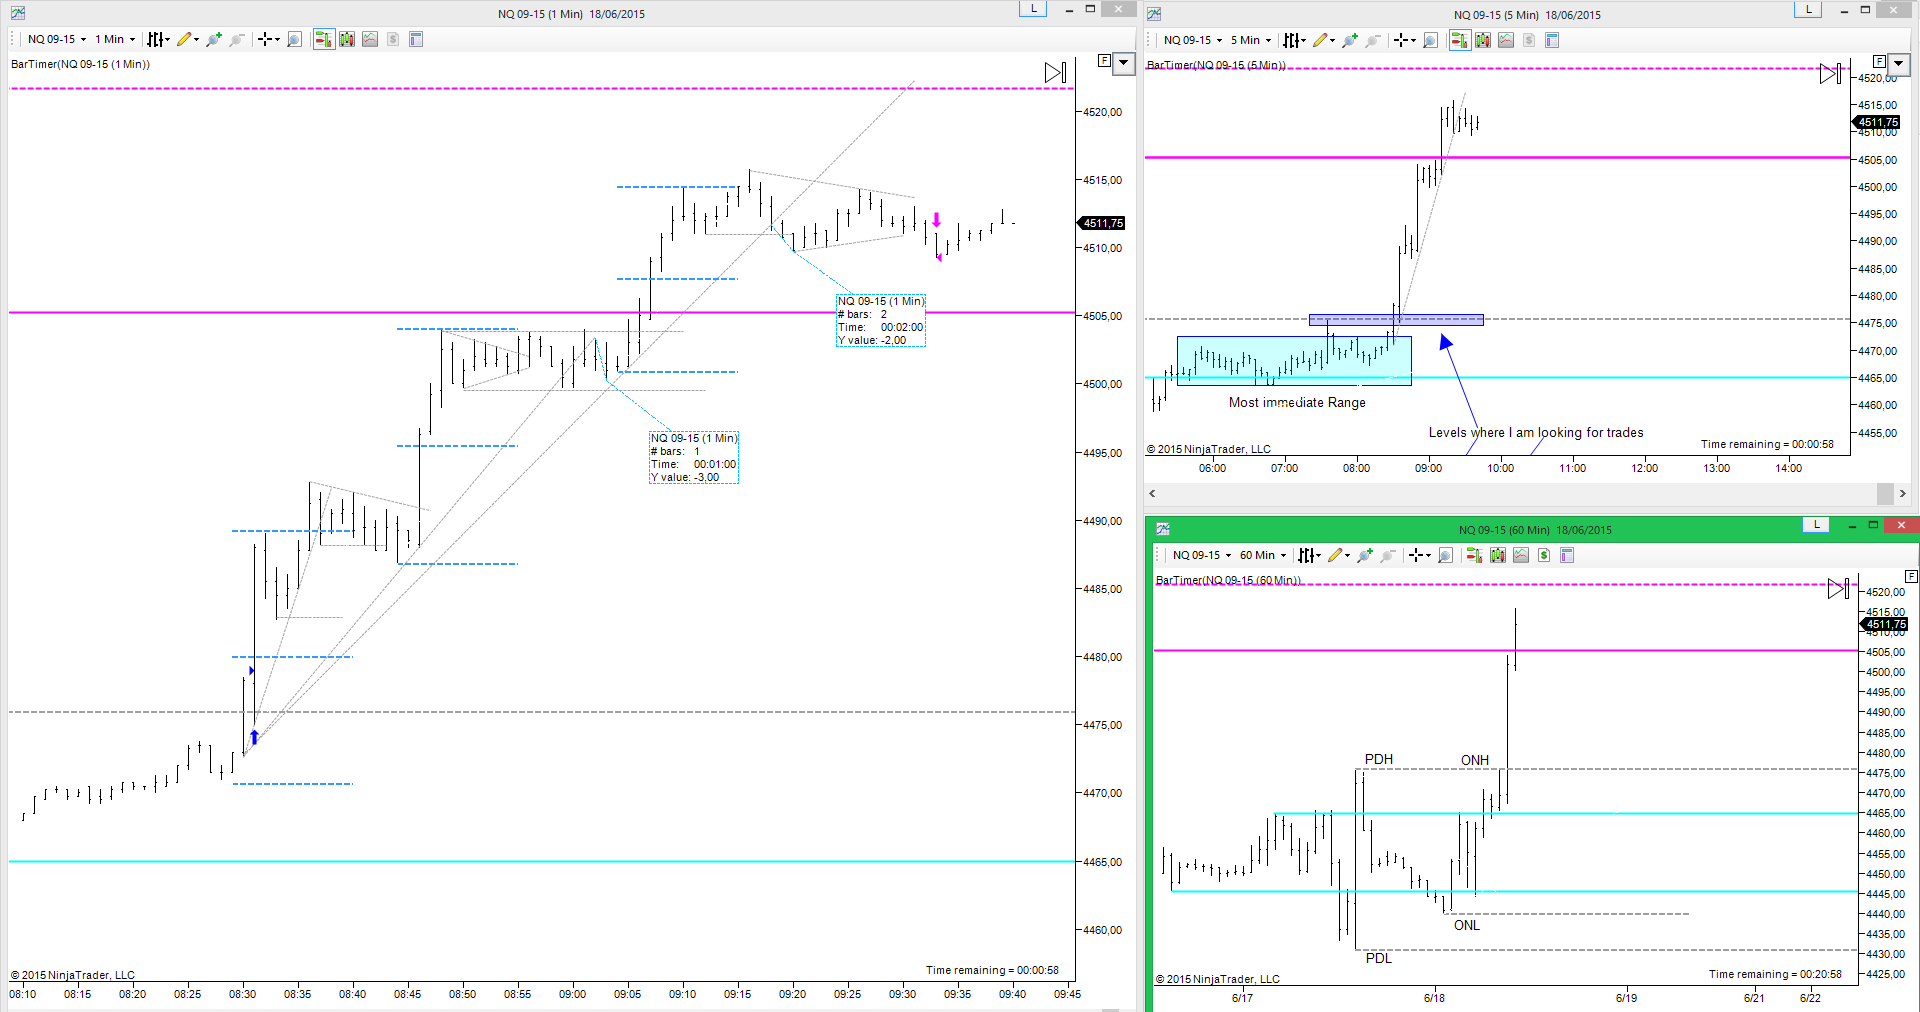Viewport: 1920px width, 1012px height.
Task: Open 1 Min interval dropdown
Action: coord(115,39)
